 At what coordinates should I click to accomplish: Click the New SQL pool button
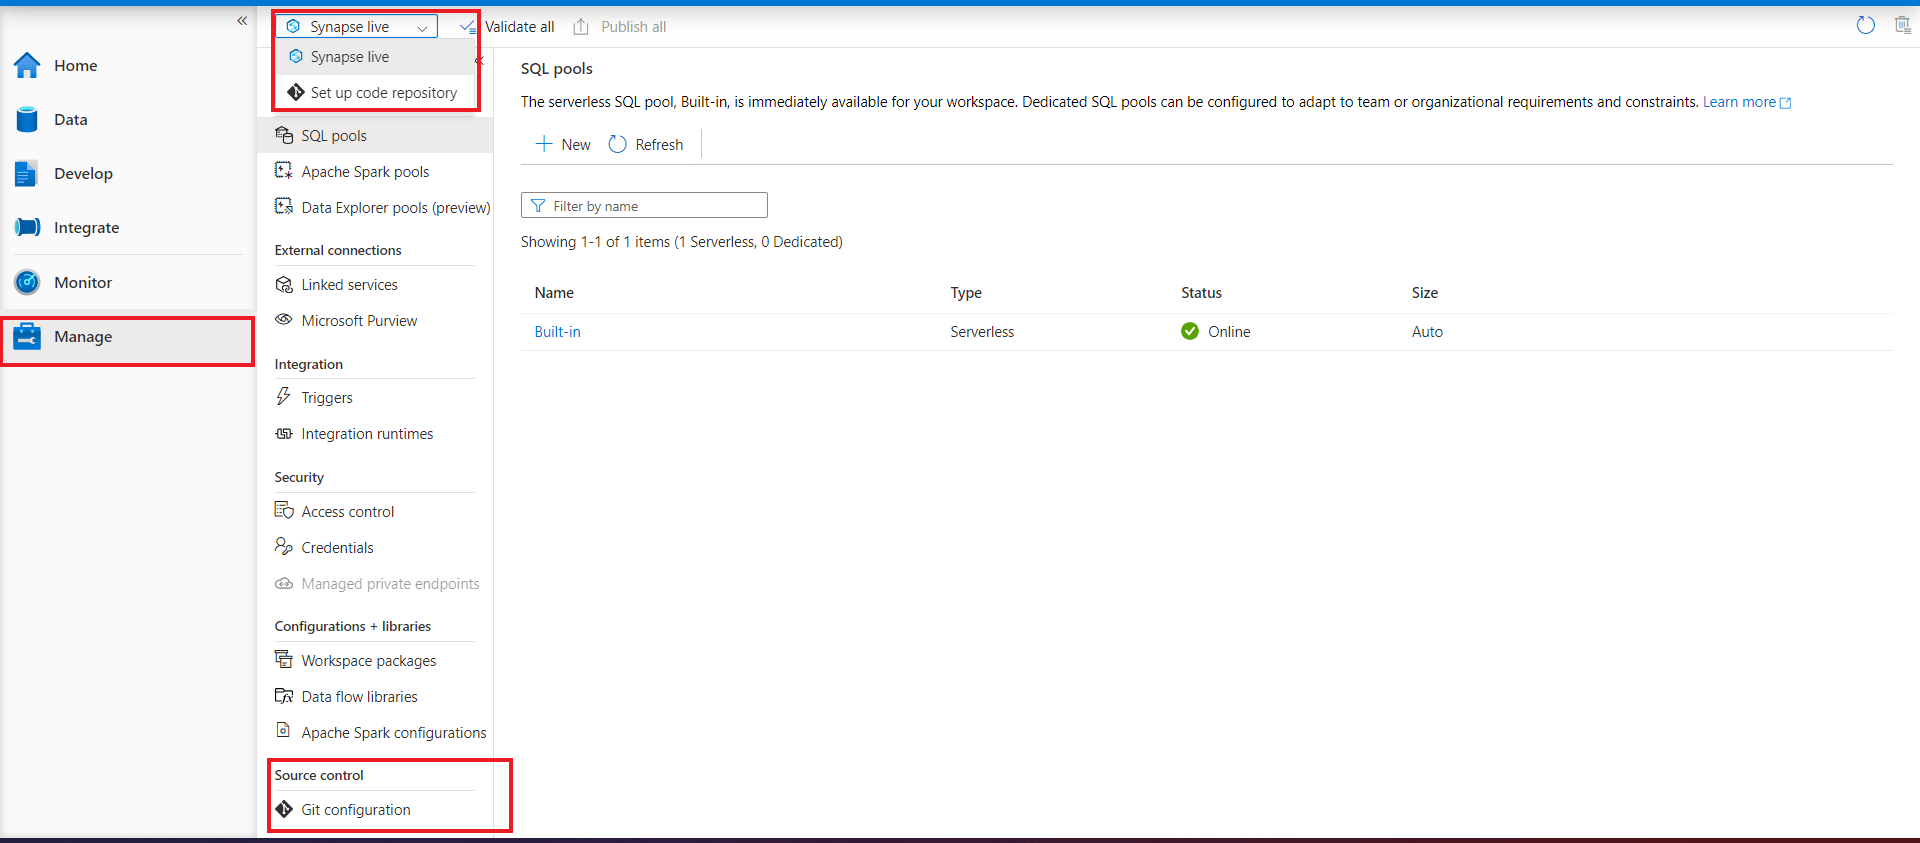tap(563, 145)
